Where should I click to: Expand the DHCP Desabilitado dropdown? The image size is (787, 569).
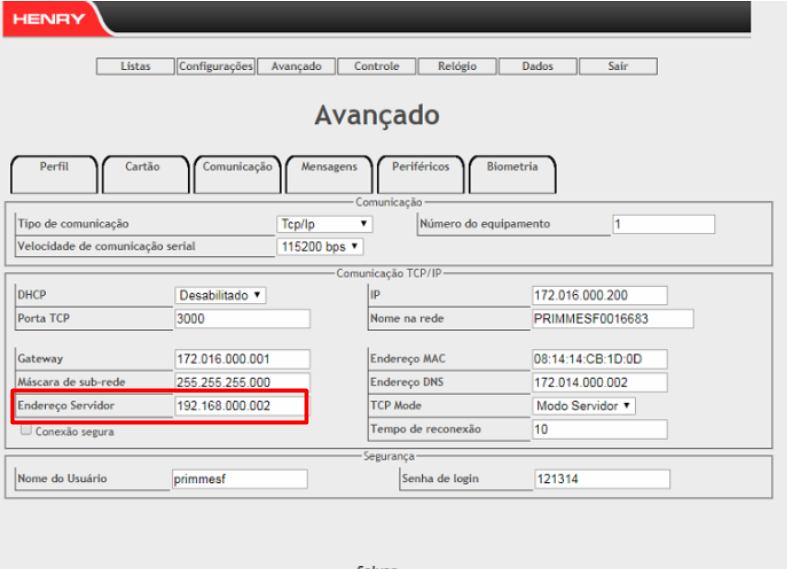pyautogui.click(x=220, y=295)
